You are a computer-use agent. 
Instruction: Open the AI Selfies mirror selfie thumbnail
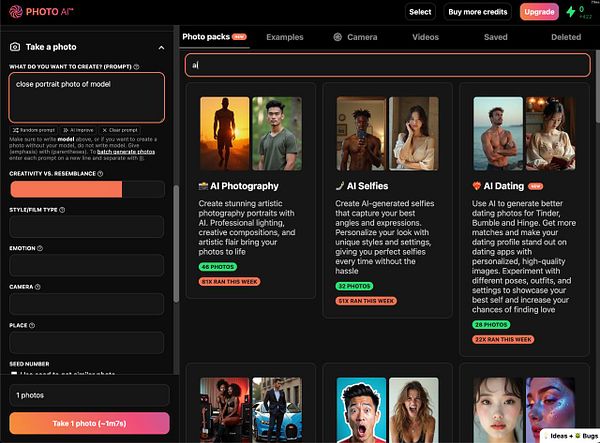(x=361, y=134)
